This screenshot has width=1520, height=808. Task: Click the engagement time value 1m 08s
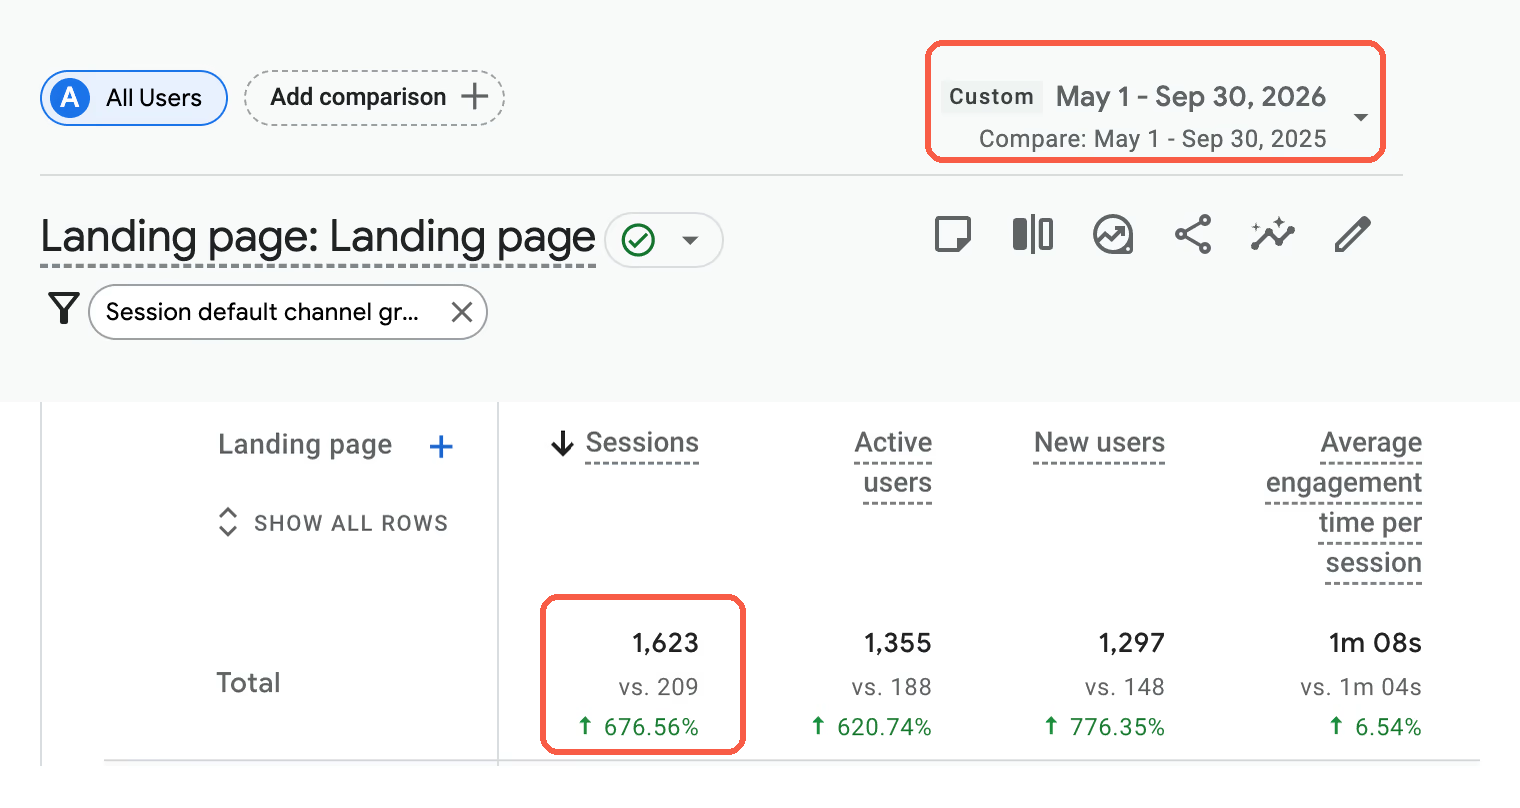pyautogui.click(x=1375, y=643)
